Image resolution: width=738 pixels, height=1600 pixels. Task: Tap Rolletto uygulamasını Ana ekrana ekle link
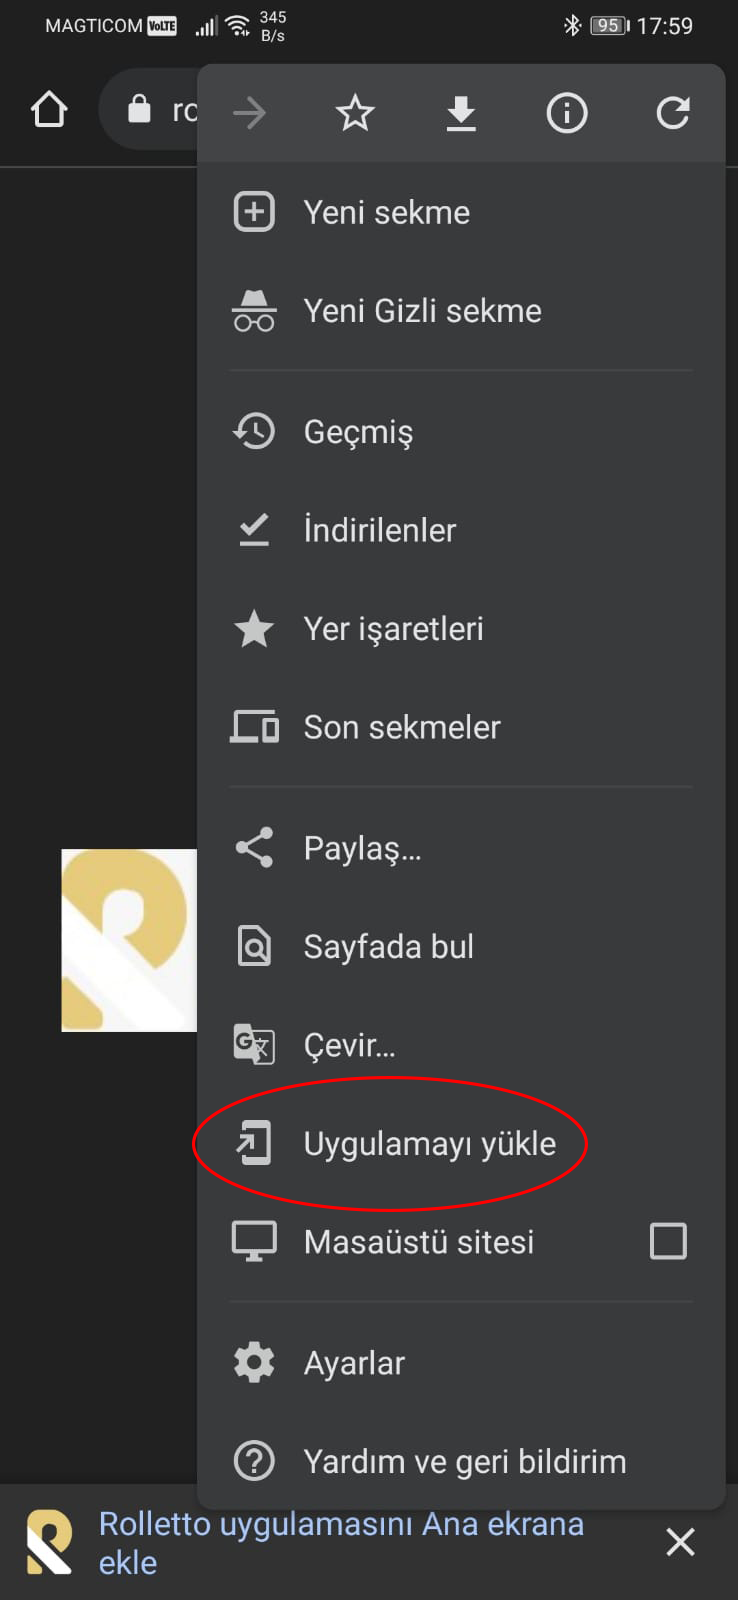pos(340,1542)
